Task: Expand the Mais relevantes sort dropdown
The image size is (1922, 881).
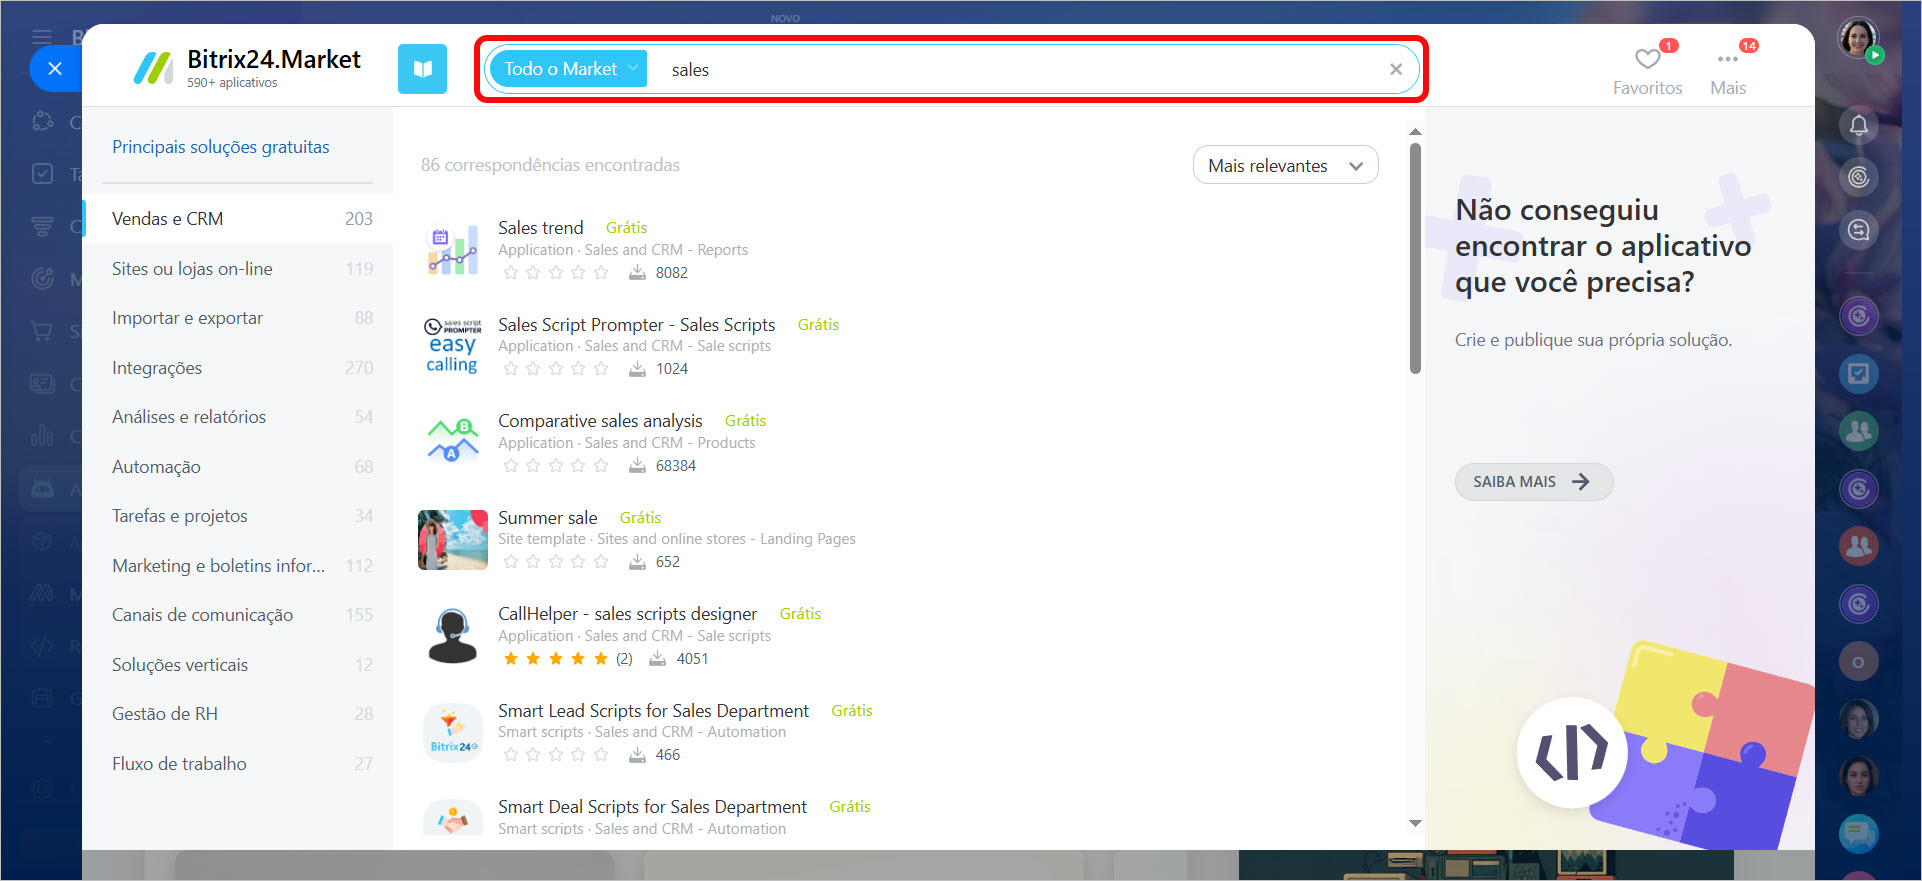Action: coord(1285,166)
